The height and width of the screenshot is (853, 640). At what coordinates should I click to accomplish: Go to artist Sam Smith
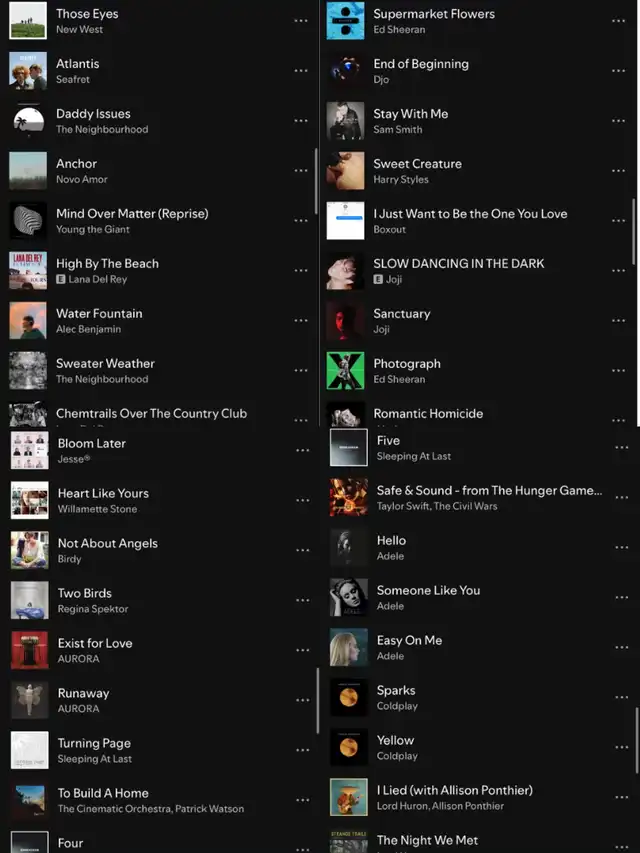(x=398, y=129)
